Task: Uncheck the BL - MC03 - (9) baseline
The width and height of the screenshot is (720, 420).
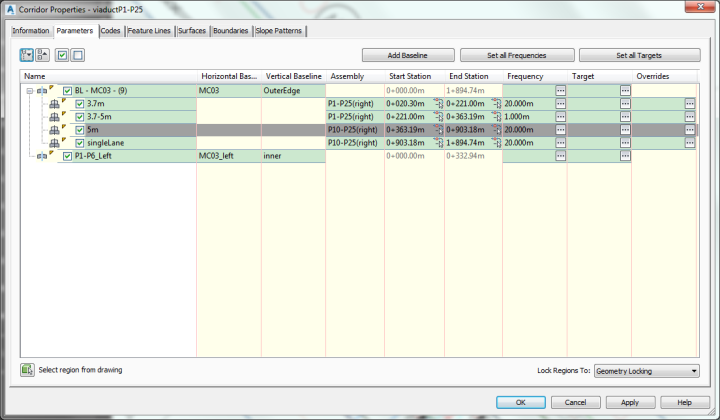Action: point(68,91)
